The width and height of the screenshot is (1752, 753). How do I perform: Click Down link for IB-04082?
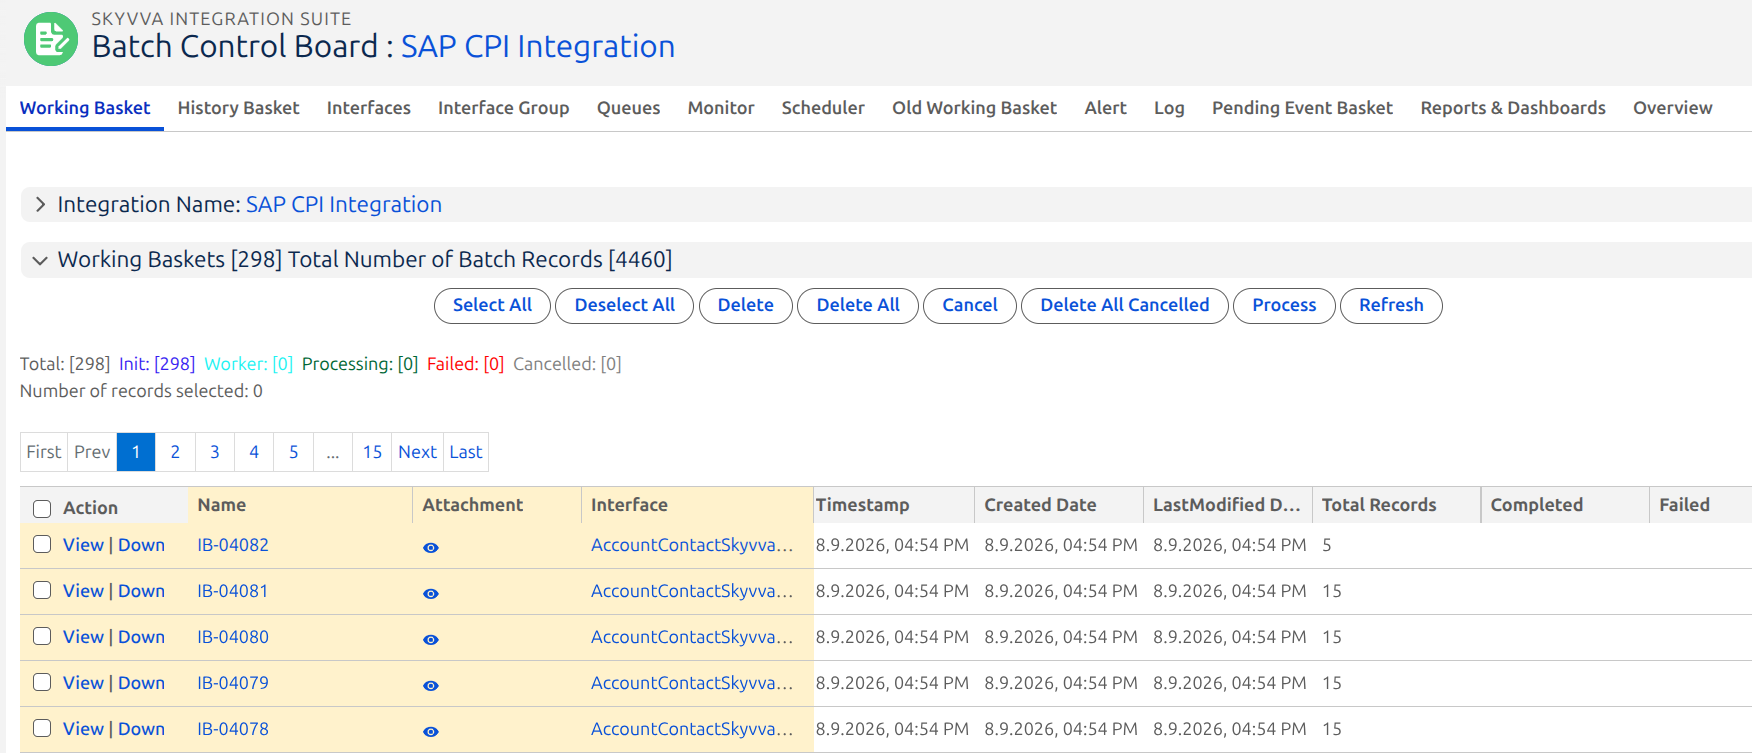[x=141, y=545]
